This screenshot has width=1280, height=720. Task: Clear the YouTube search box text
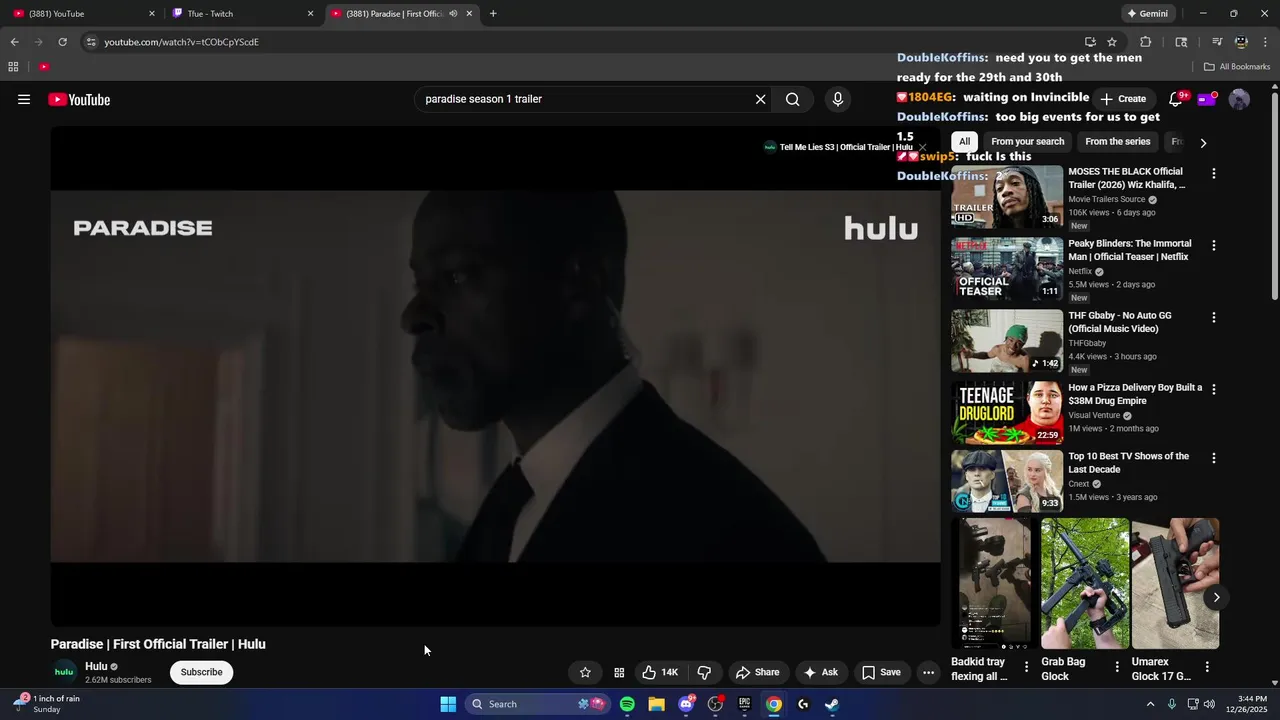tap(760, 99)
